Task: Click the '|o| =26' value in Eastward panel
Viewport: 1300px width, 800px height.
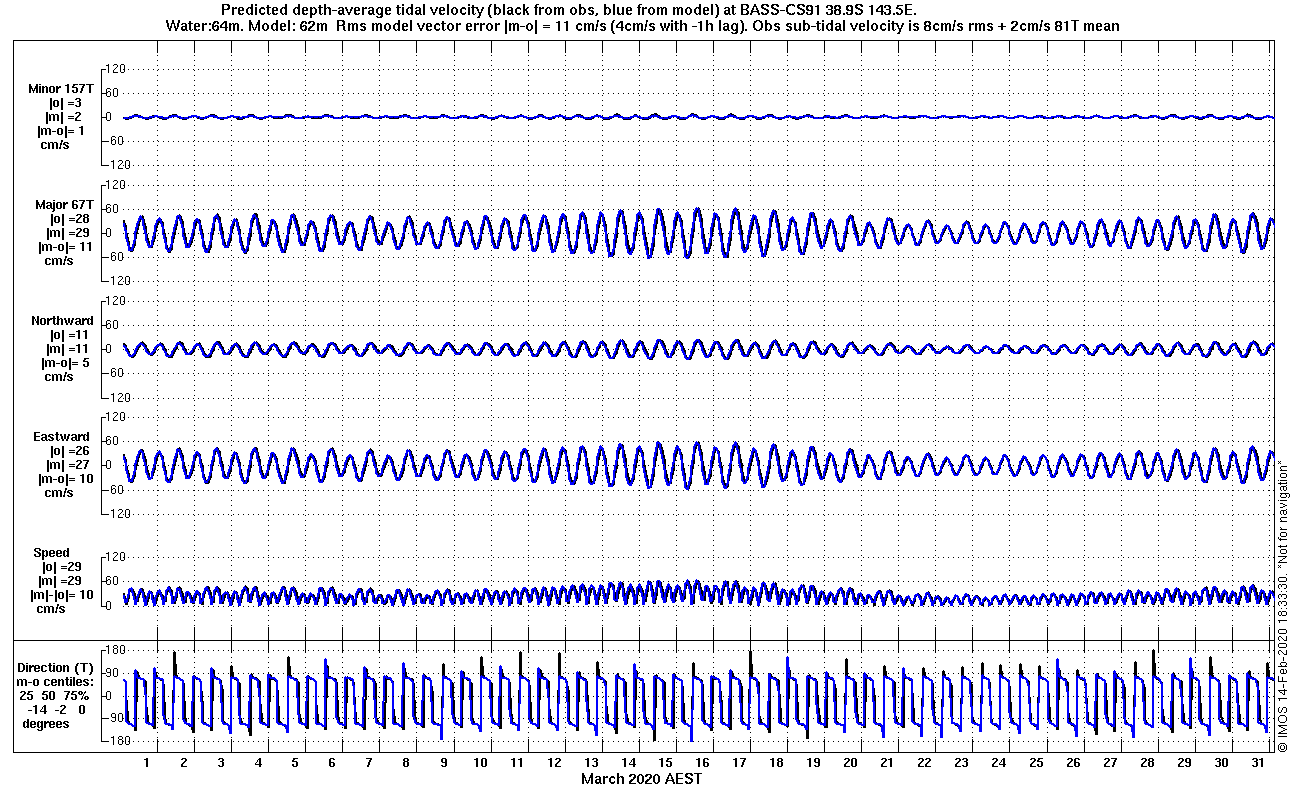Action: 71,451
